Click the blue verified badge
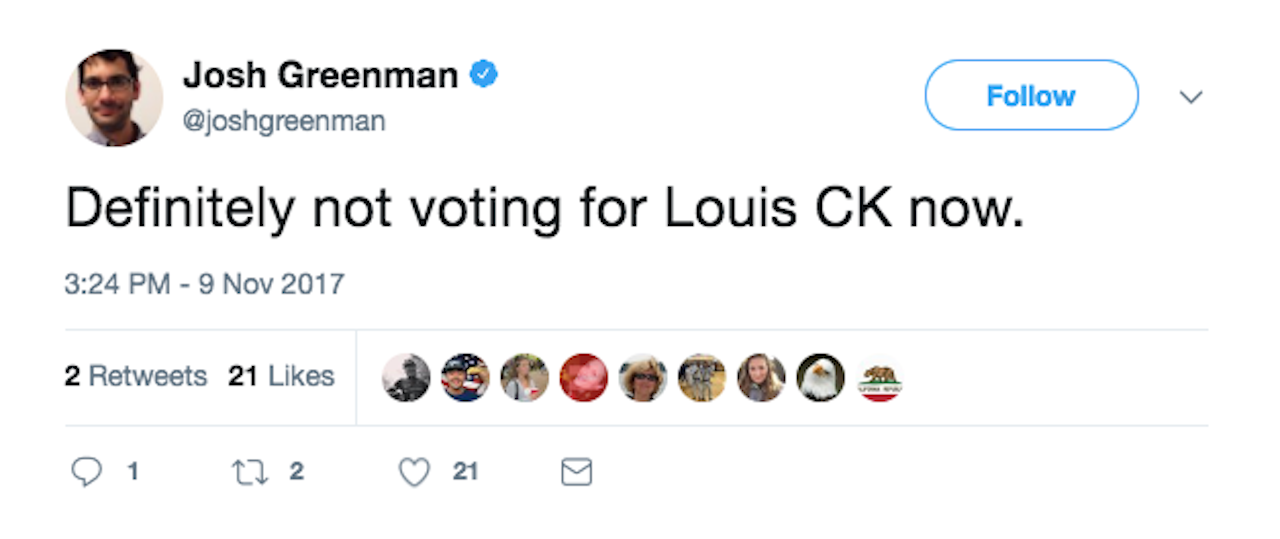 (484, 75)
